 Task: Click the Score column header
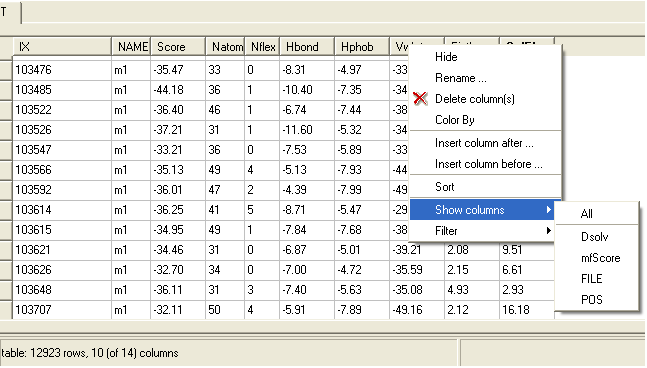pos(178,47)
